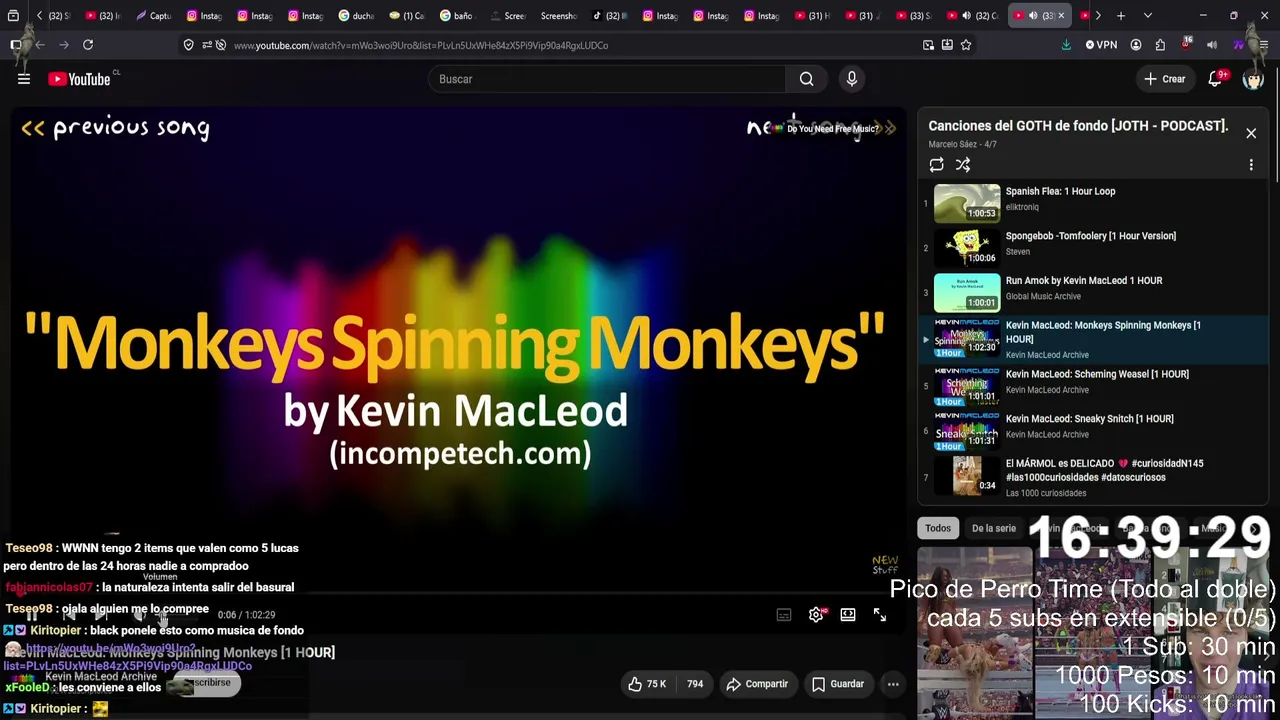This screenshot has height=720, width=1280.
Task: Click the dislike count 794 button
Action: pyautogui.click(x=695, y=684)
